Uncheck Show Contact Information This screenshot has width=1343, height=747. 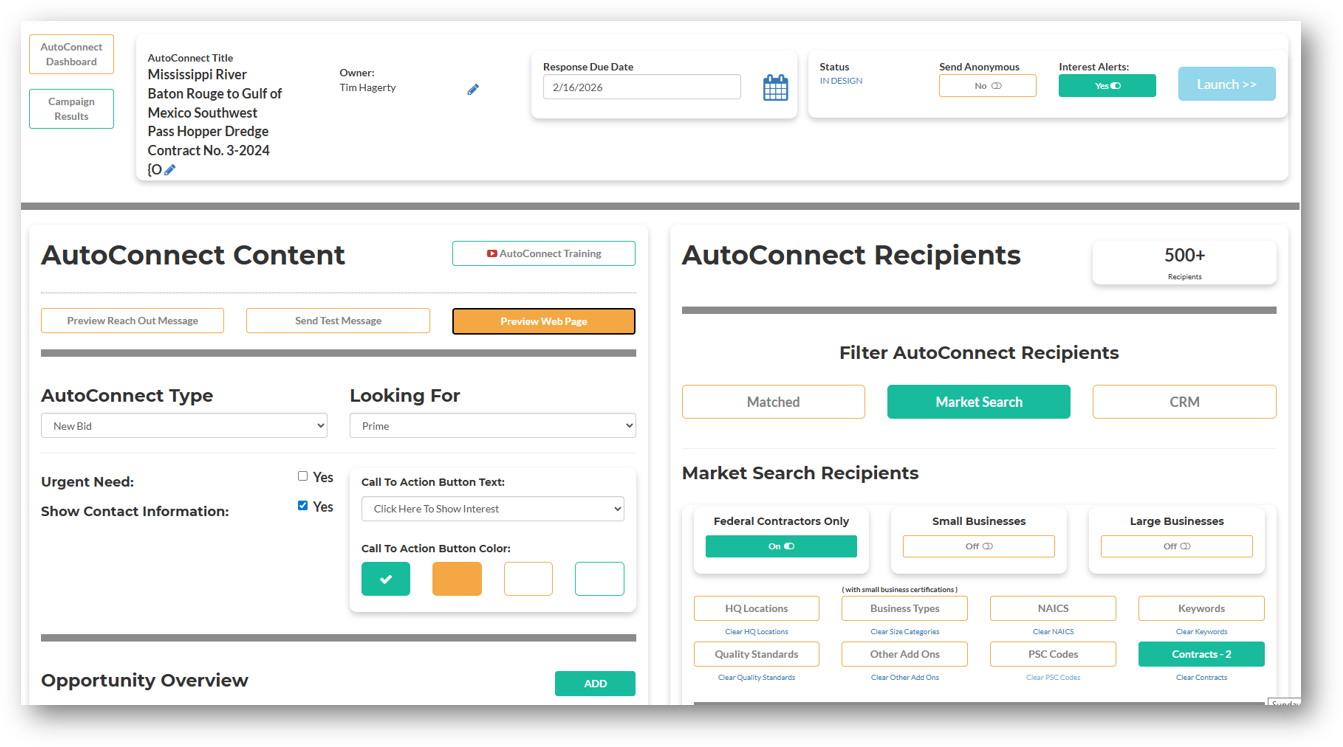[x=302, y=505]
